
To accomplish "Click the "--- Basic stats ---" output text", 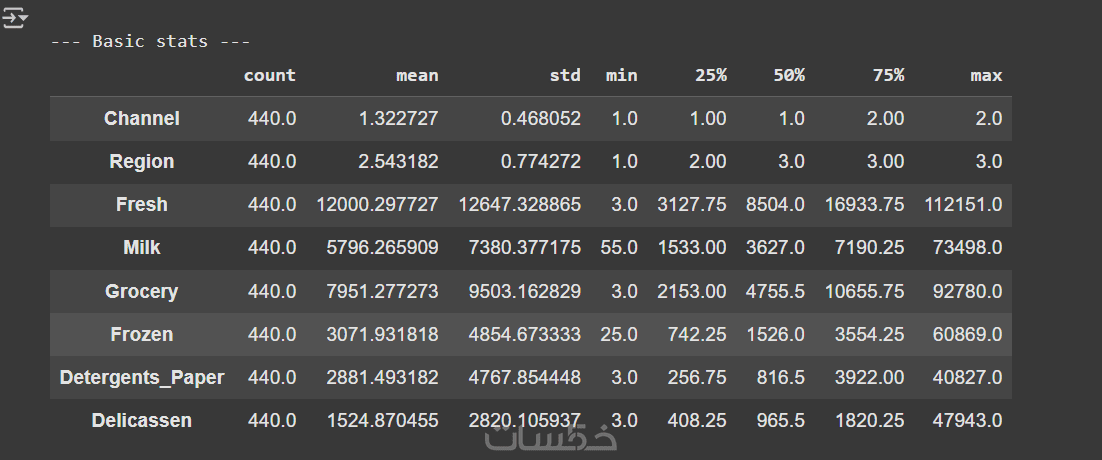I will click(x=151, y=41).
